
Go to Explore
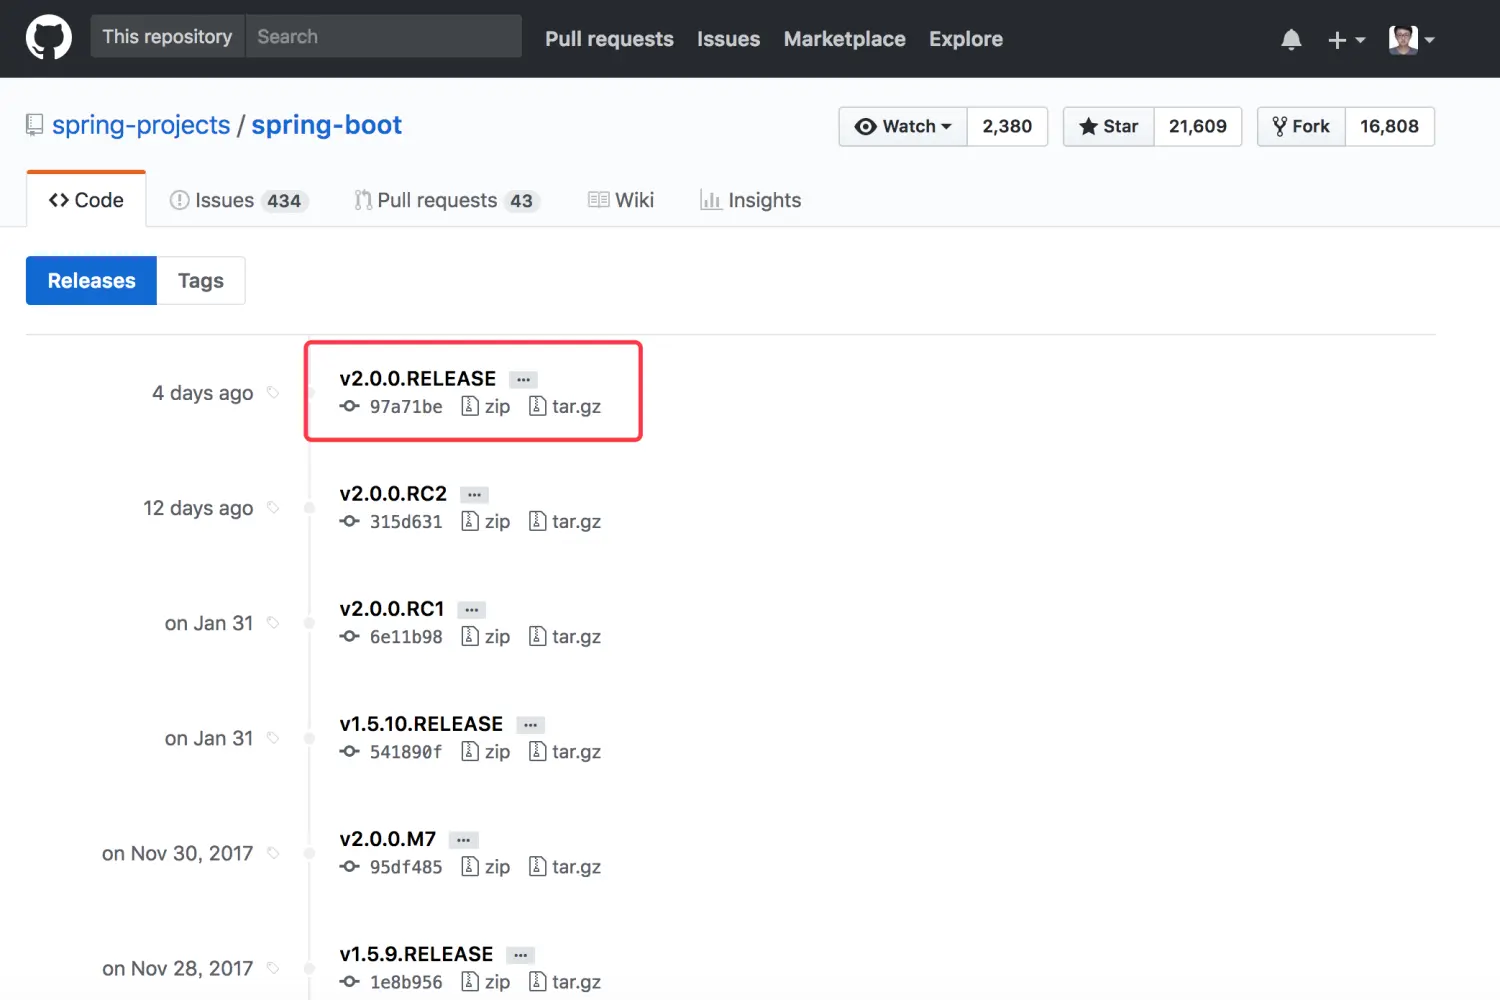[x=966, y=39]
